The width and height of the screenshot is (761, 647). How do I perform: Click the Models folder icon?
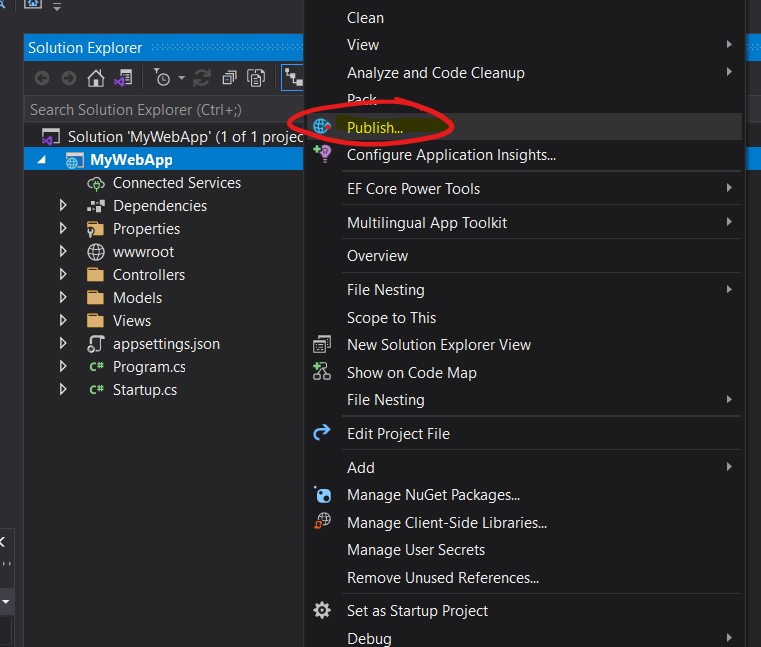pyautogui.click(x=95, y=298)
